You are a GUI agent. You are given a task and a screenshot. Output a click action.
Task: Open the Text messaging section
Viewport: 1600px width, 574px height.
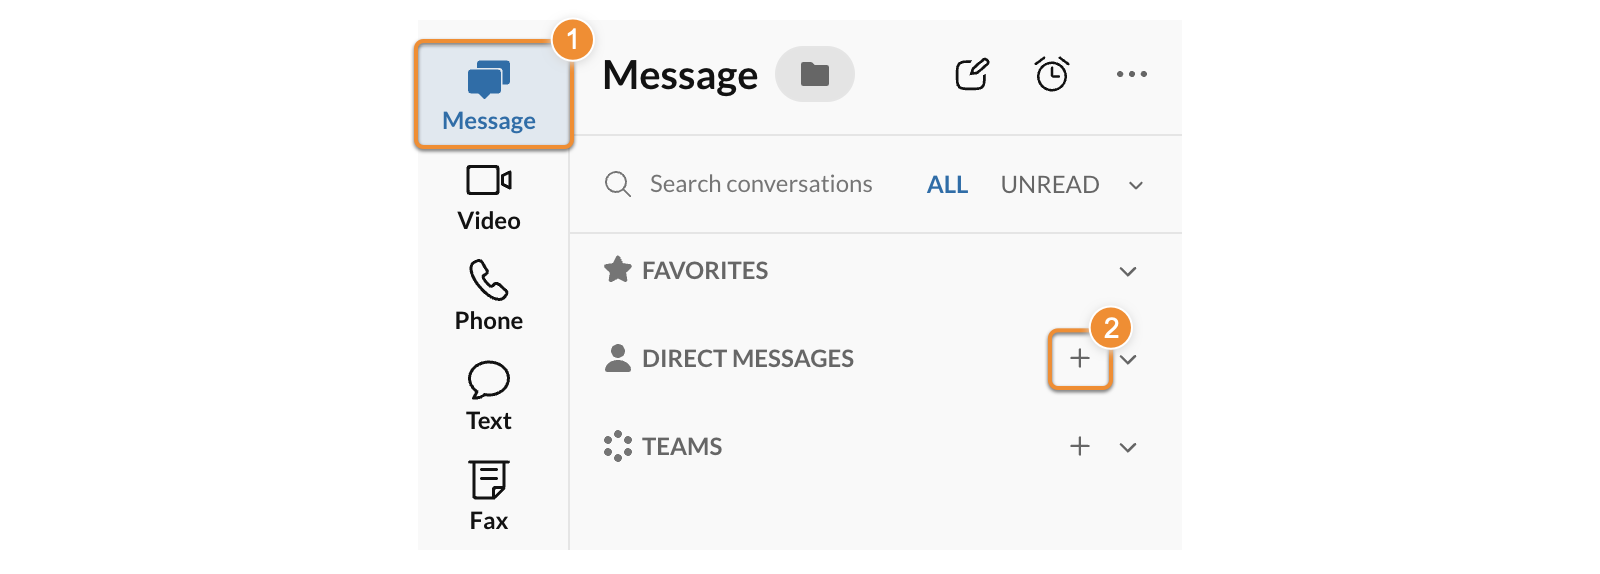coord(489,396)
